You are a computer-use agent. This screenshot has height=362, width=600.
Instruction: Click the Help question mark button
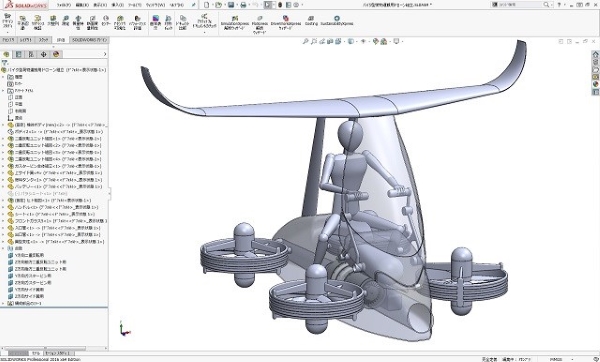click(559, 5)
